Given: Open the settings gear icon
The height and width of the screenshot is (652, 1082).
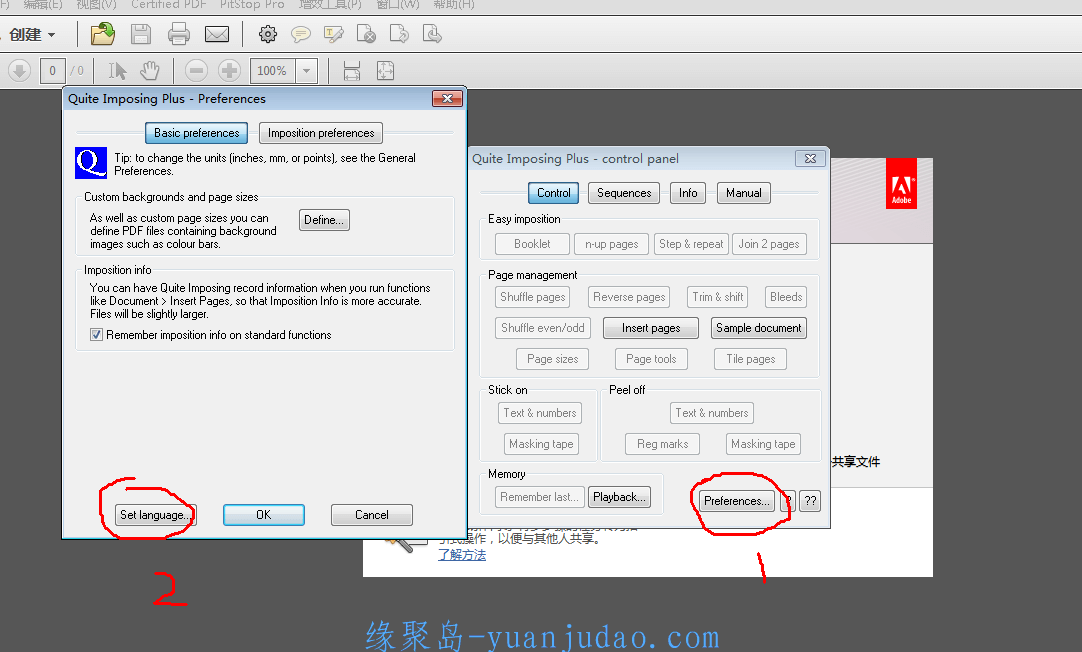Looking at the screenshot, I should pos(268,34).
